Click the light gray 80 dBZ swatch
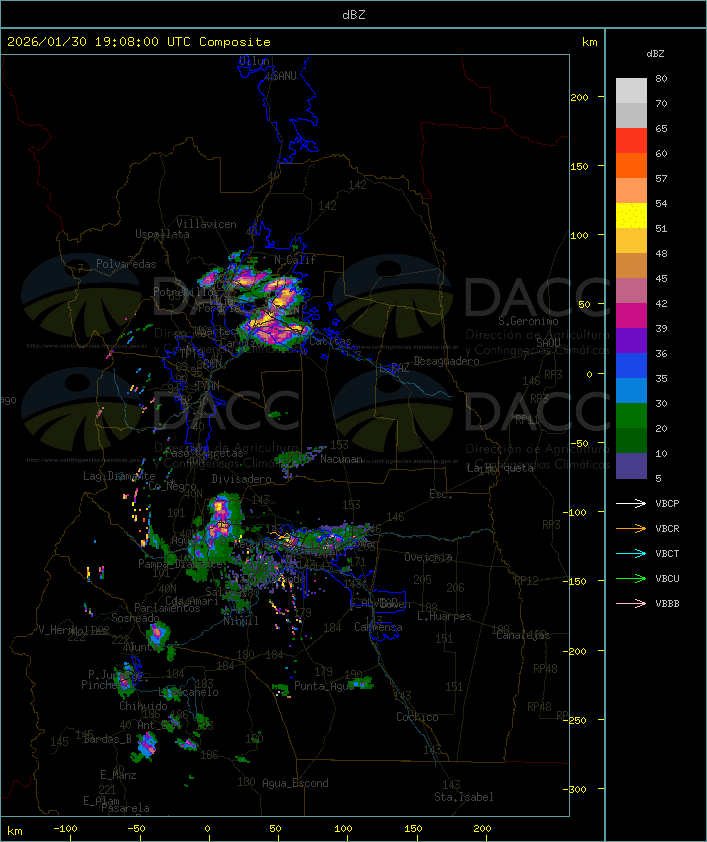707x842 pixels. pyautogui.click(x=631, y=90)
